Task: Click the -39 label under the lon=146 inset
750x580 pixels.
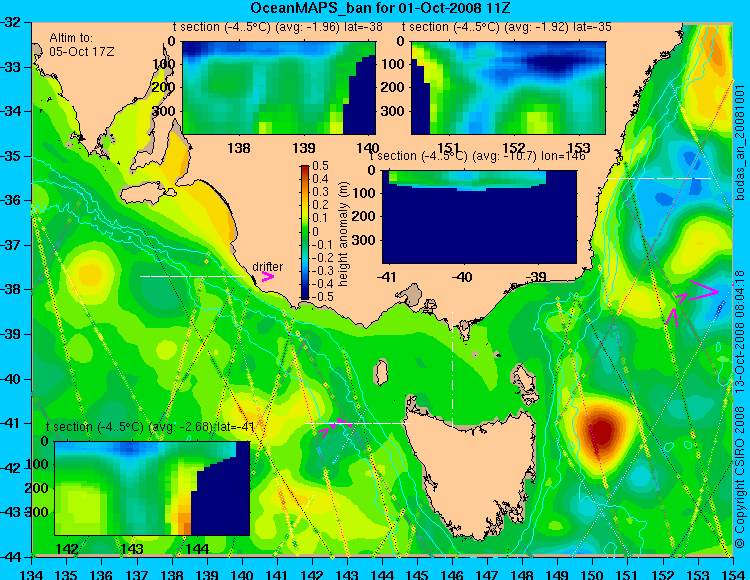Action: click(537, 276)
